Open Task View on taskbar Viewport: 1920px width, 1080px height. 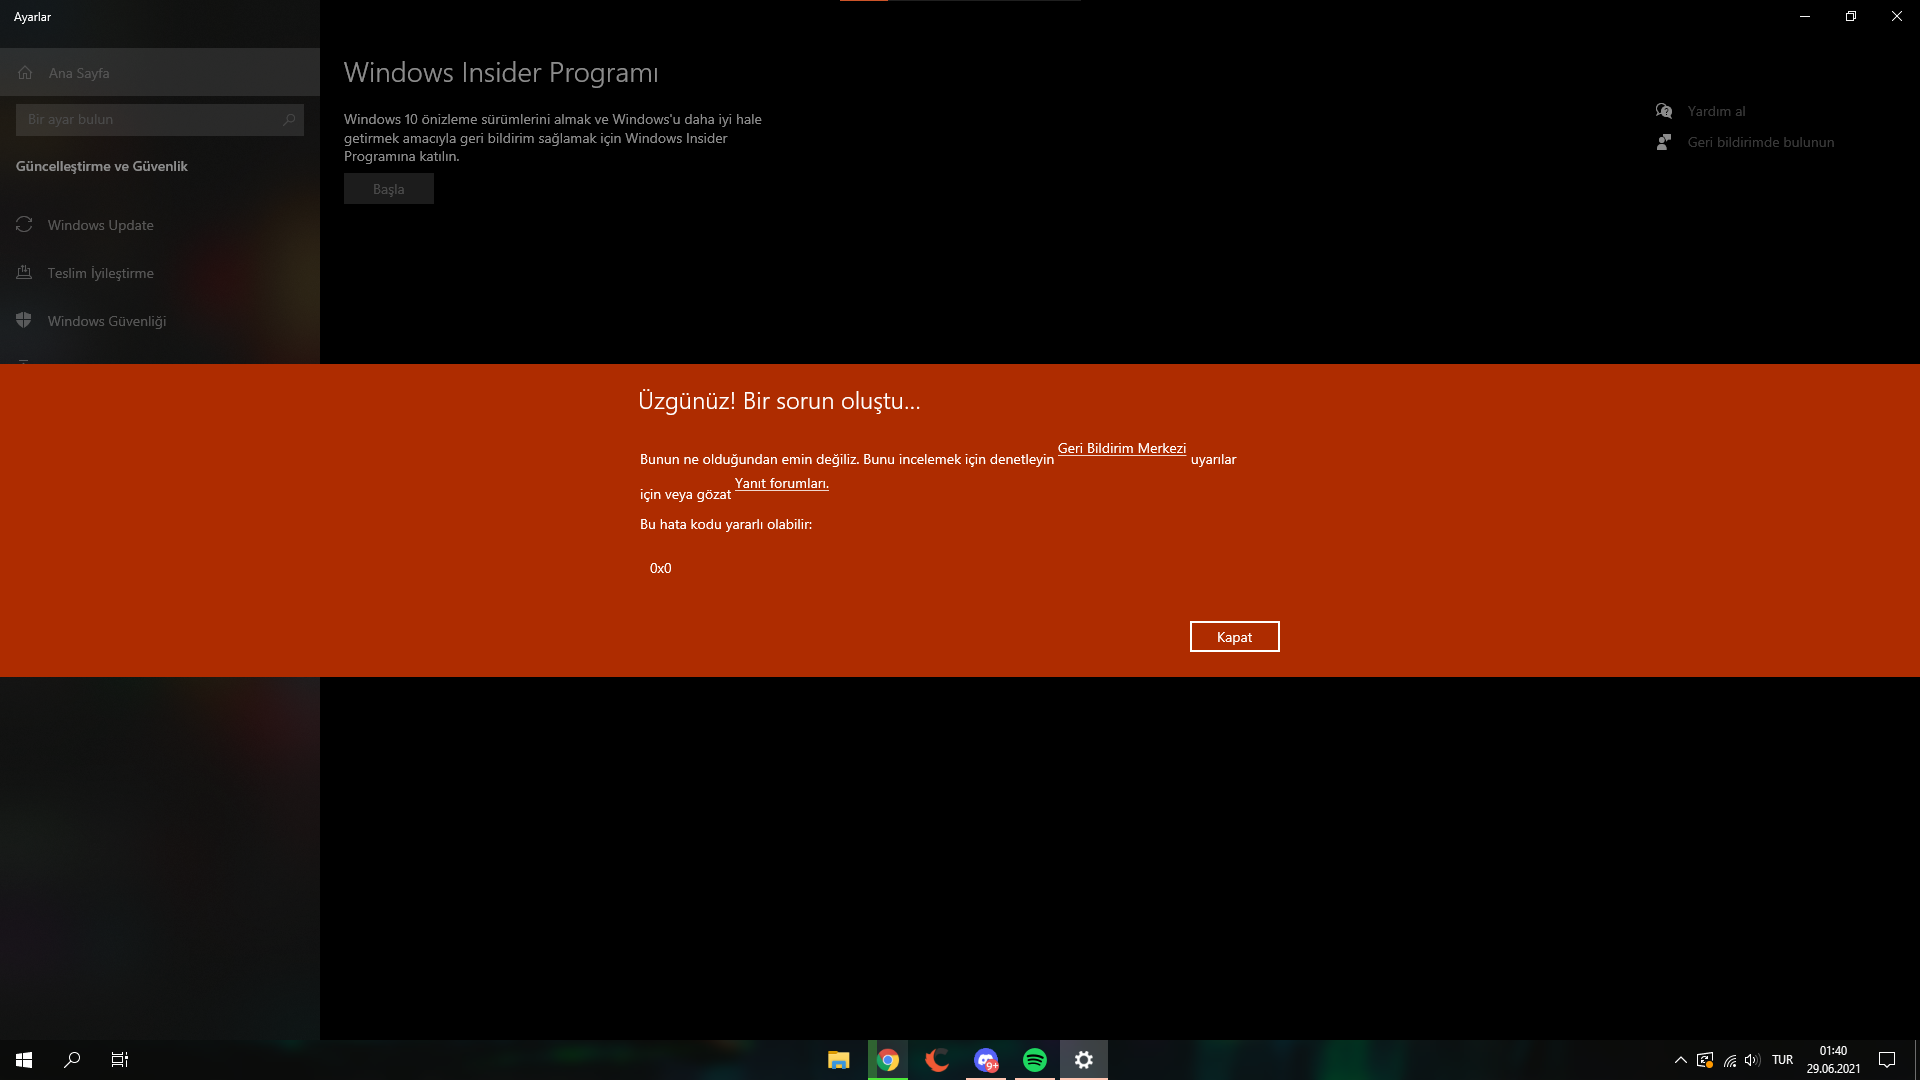120,1060
